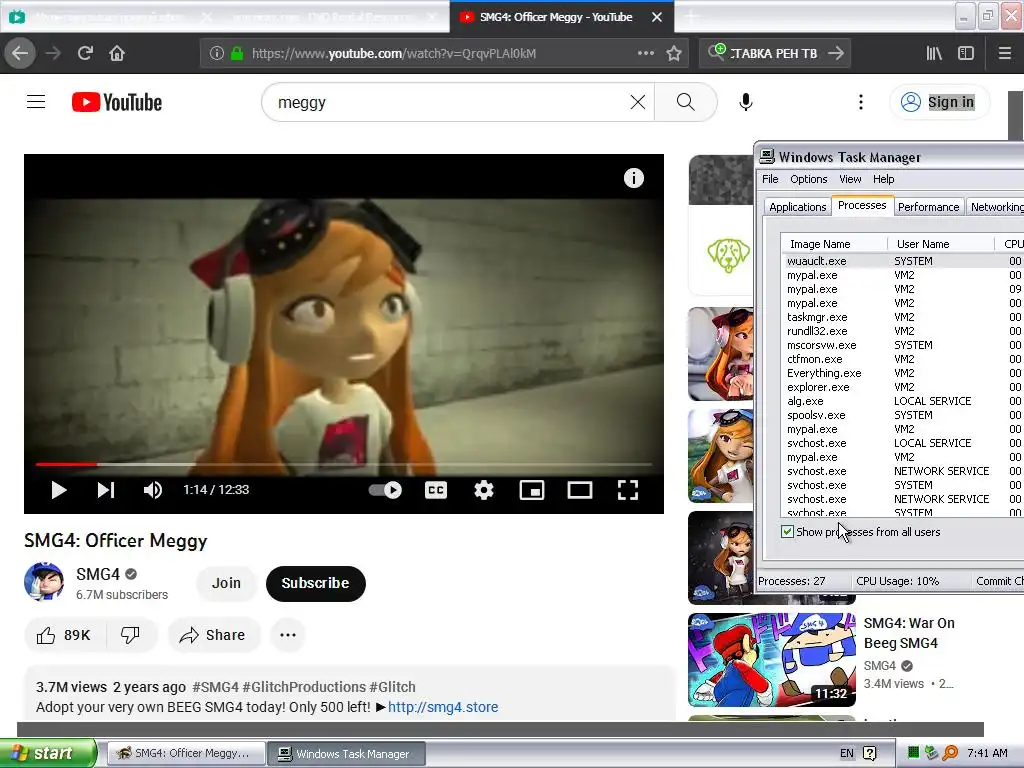1024x768 pixels.
Task: Close the SMG4: Officer Meggy browser tab
Action: [657, 17]
